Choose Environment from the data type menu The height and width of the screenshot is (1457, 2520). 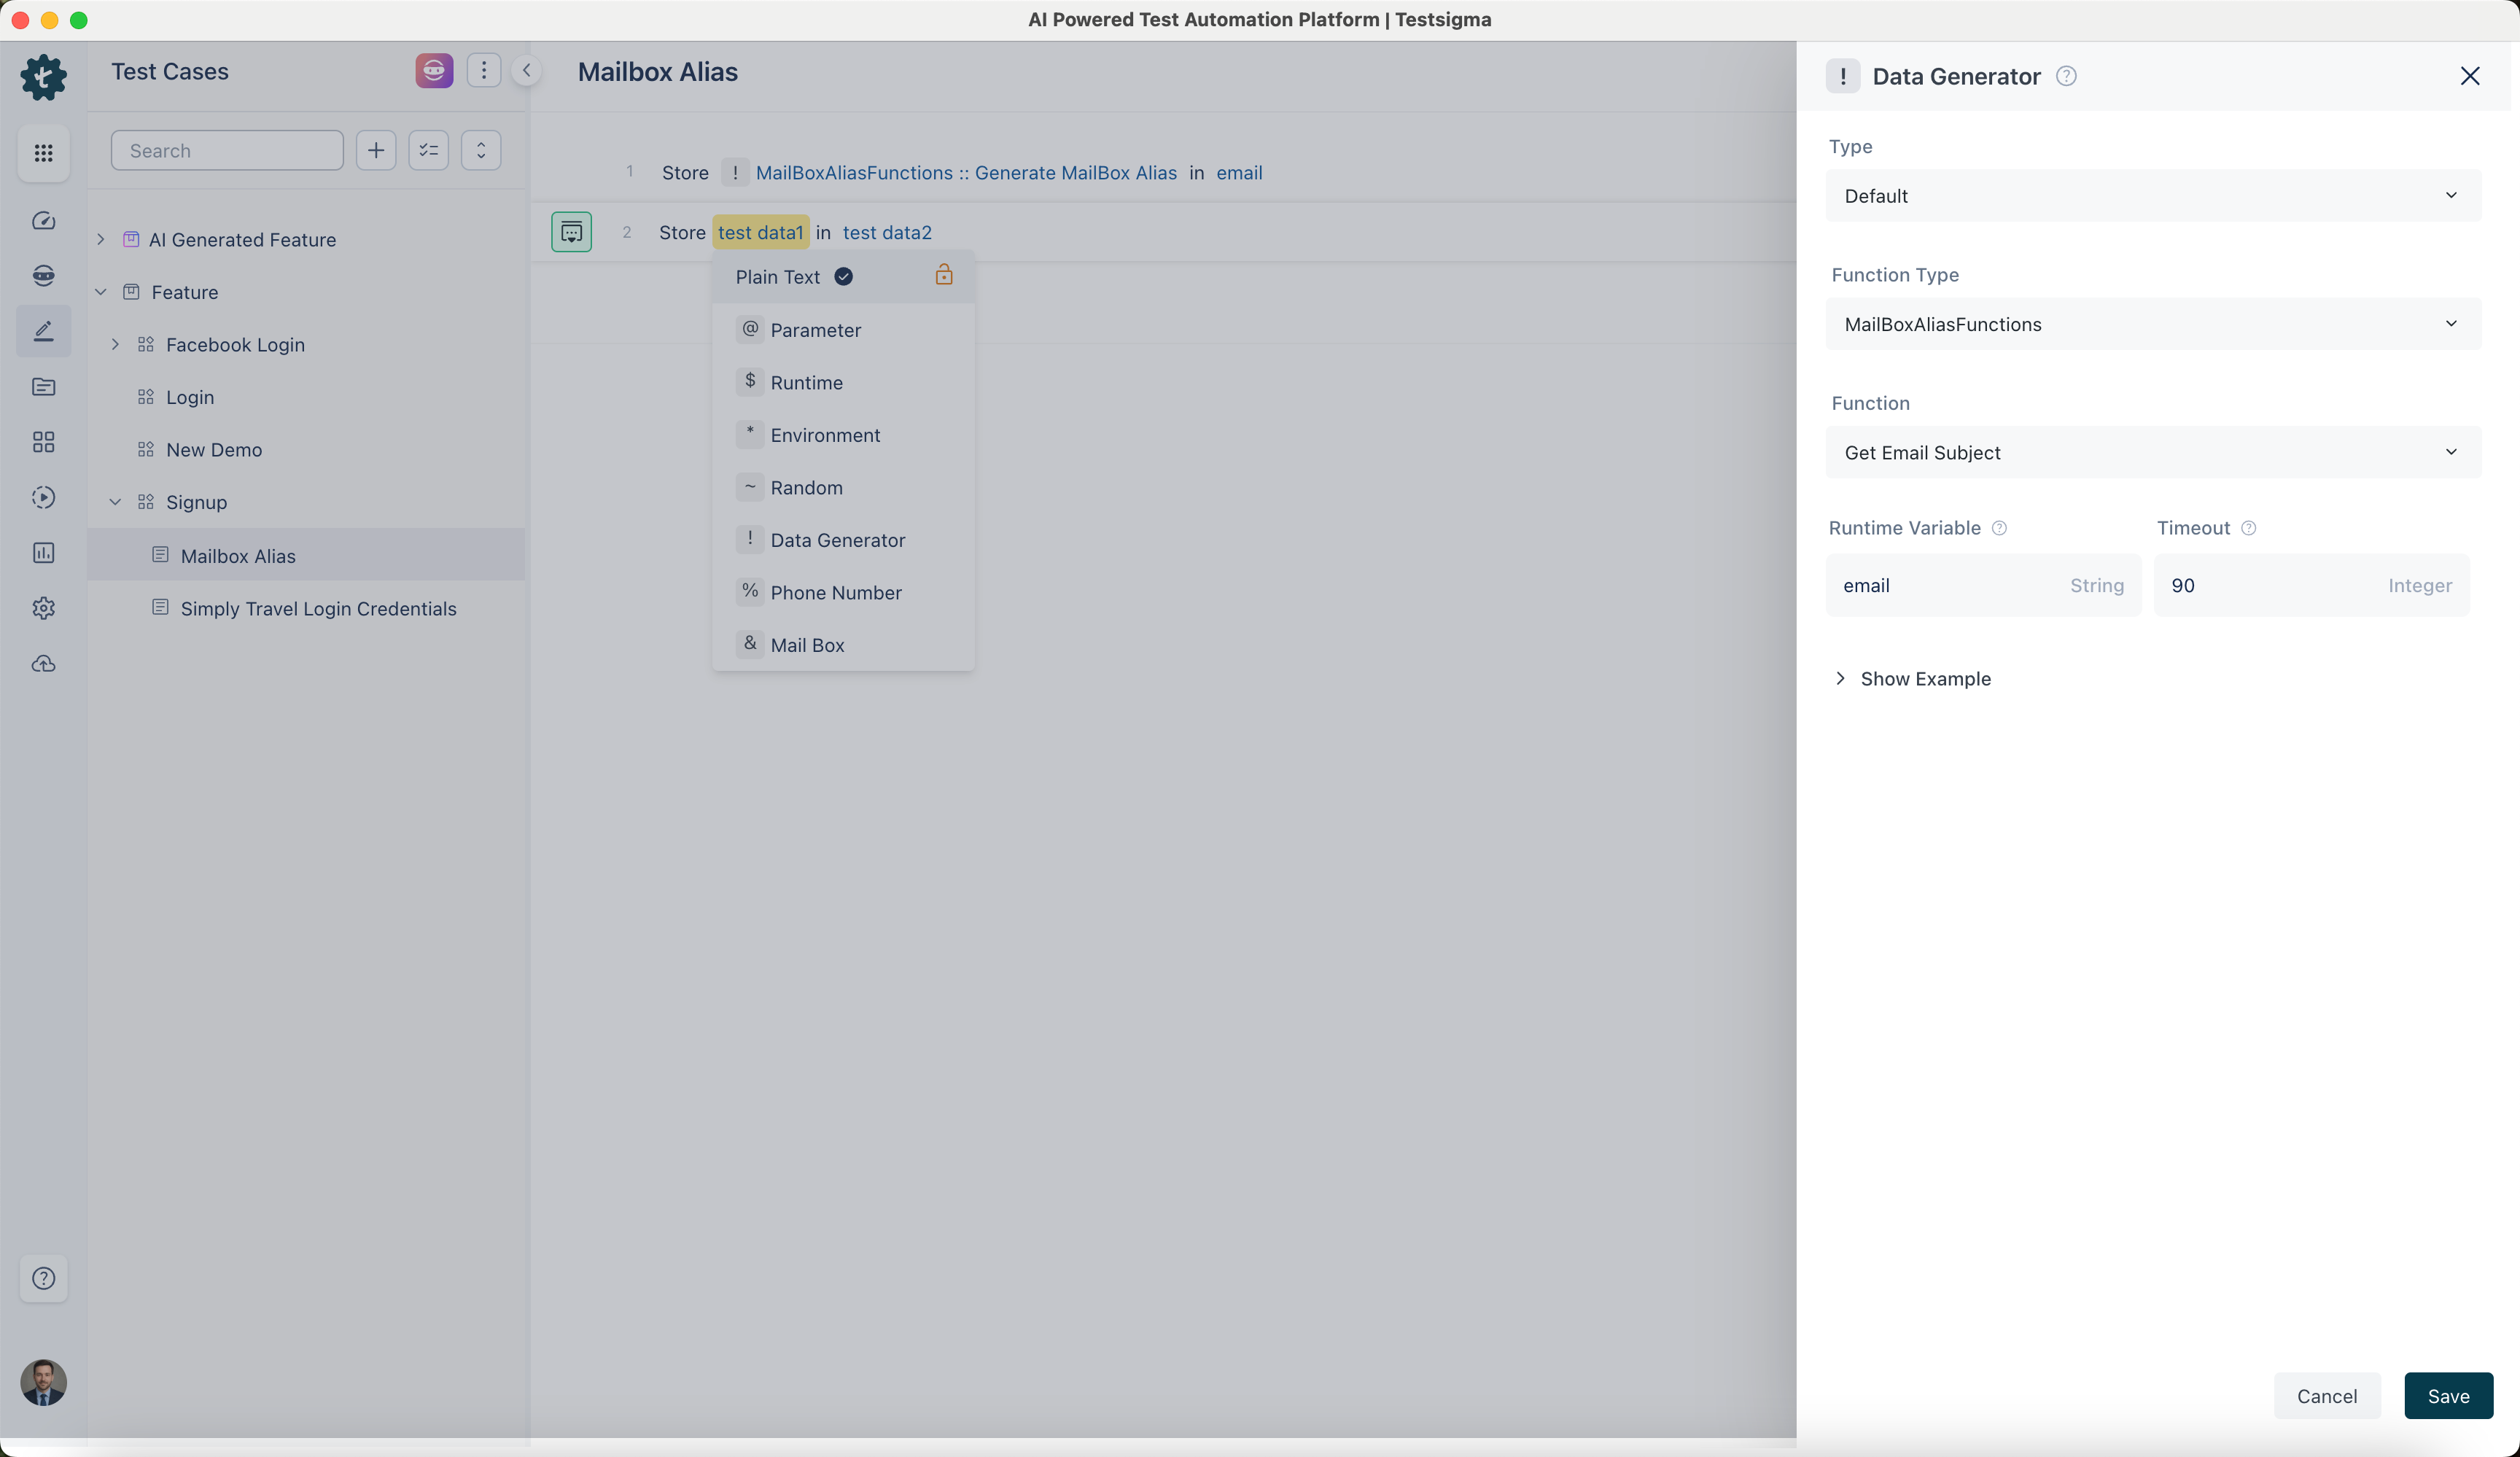pos(843,435)
